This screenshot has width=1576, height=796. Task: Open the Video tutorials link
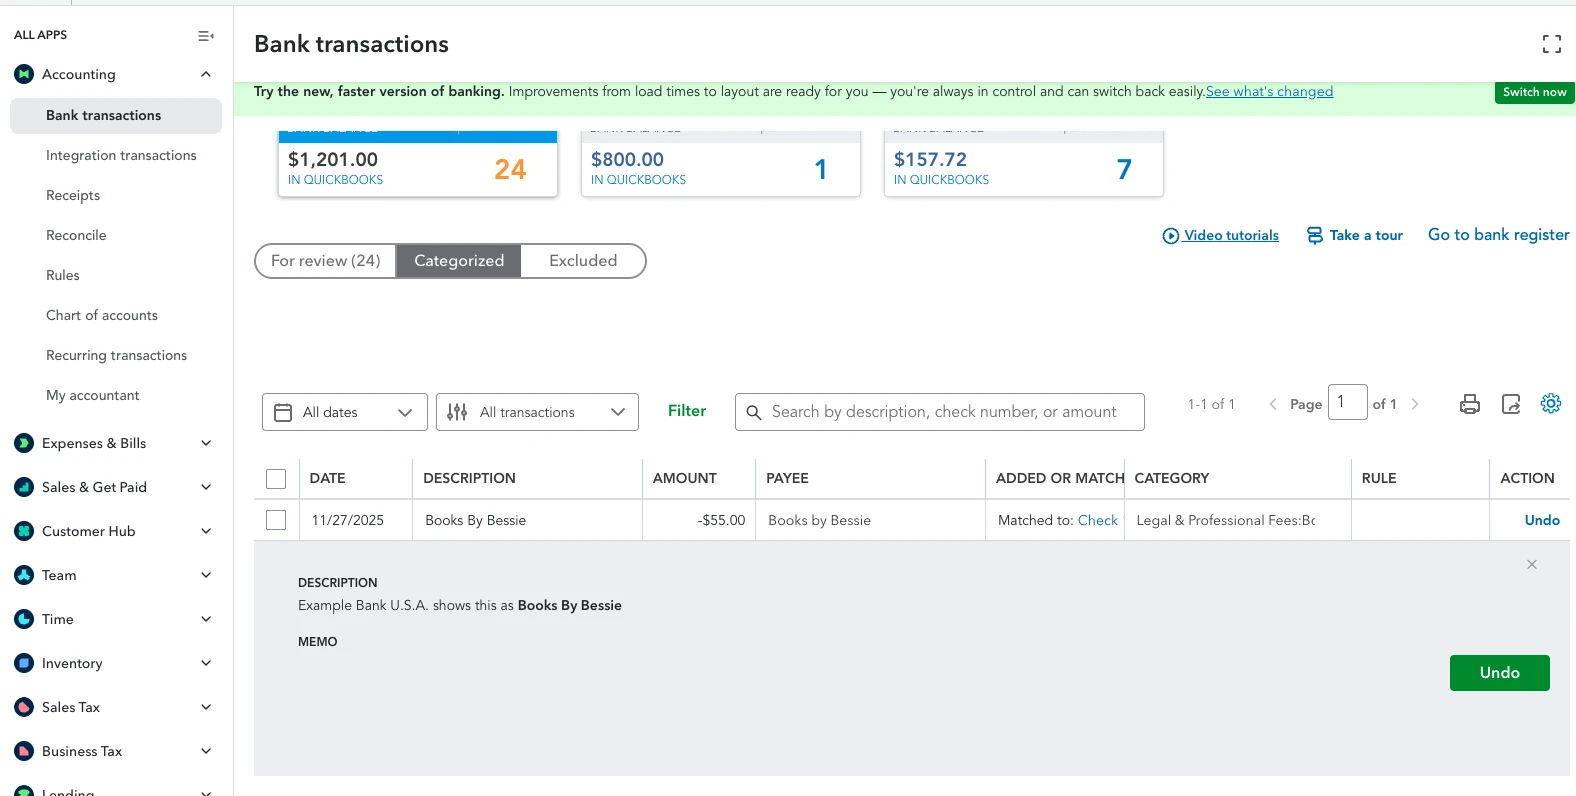pyautogui.click(x=1220, y=236)
